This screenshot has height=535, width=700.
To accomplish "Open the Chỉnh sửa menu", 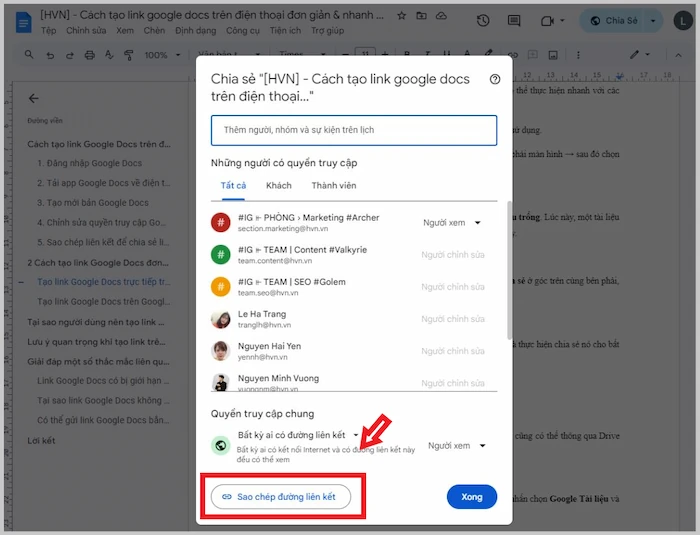I will pyautogui.click(x=86, y=31).
